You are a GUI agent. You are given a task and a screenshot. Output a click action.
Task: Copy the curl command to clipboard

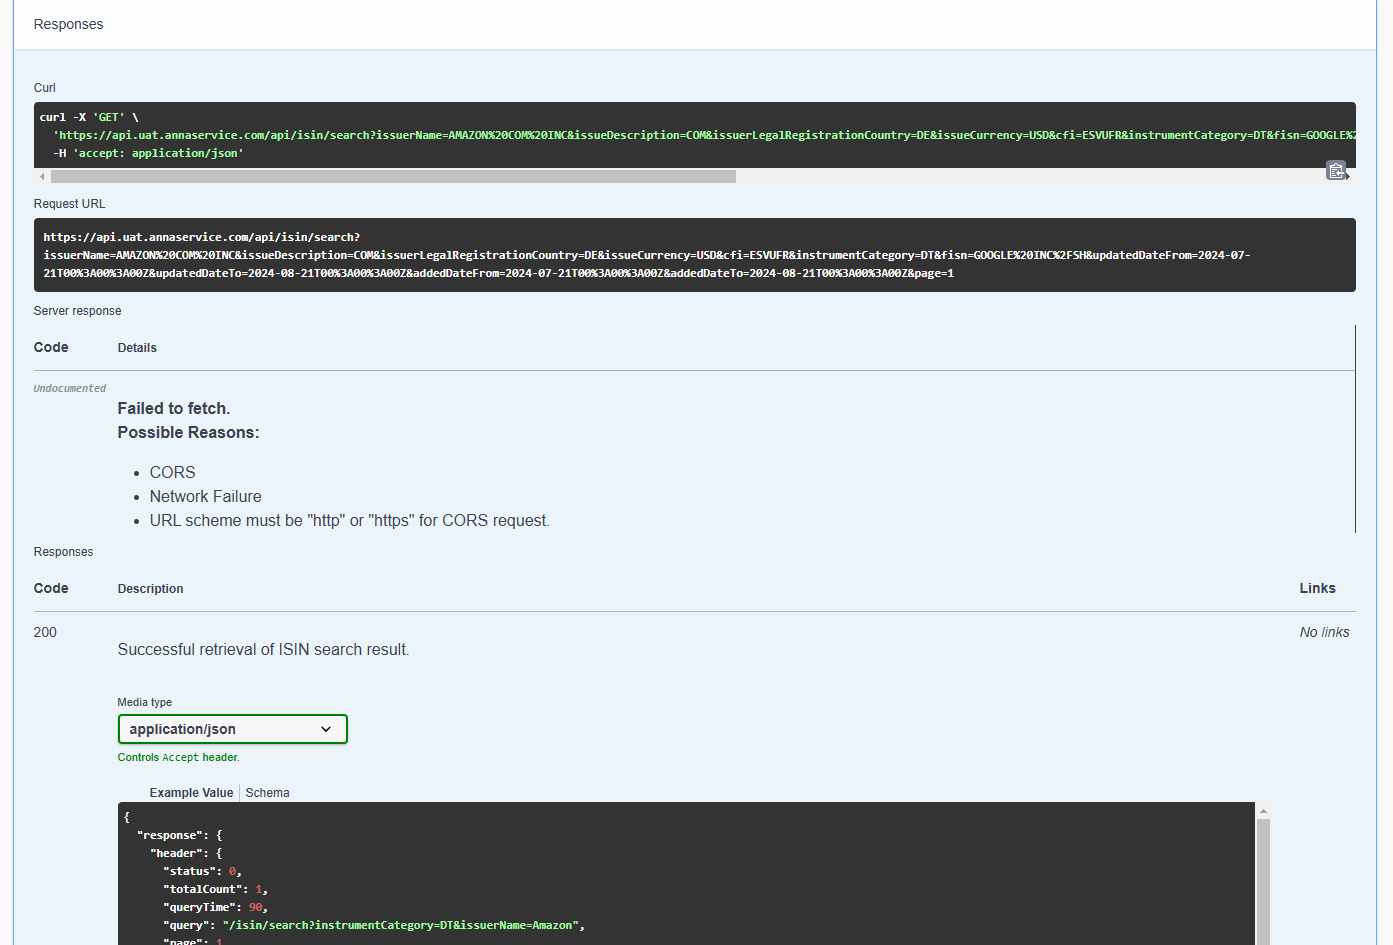tap(1336, 171)
